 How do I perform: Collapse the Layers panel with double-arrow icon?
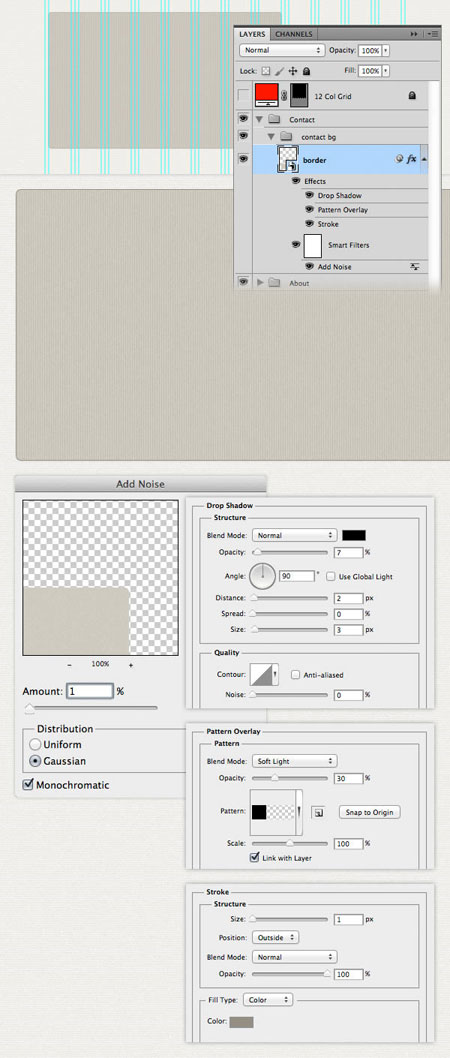(x=414, y=34)
